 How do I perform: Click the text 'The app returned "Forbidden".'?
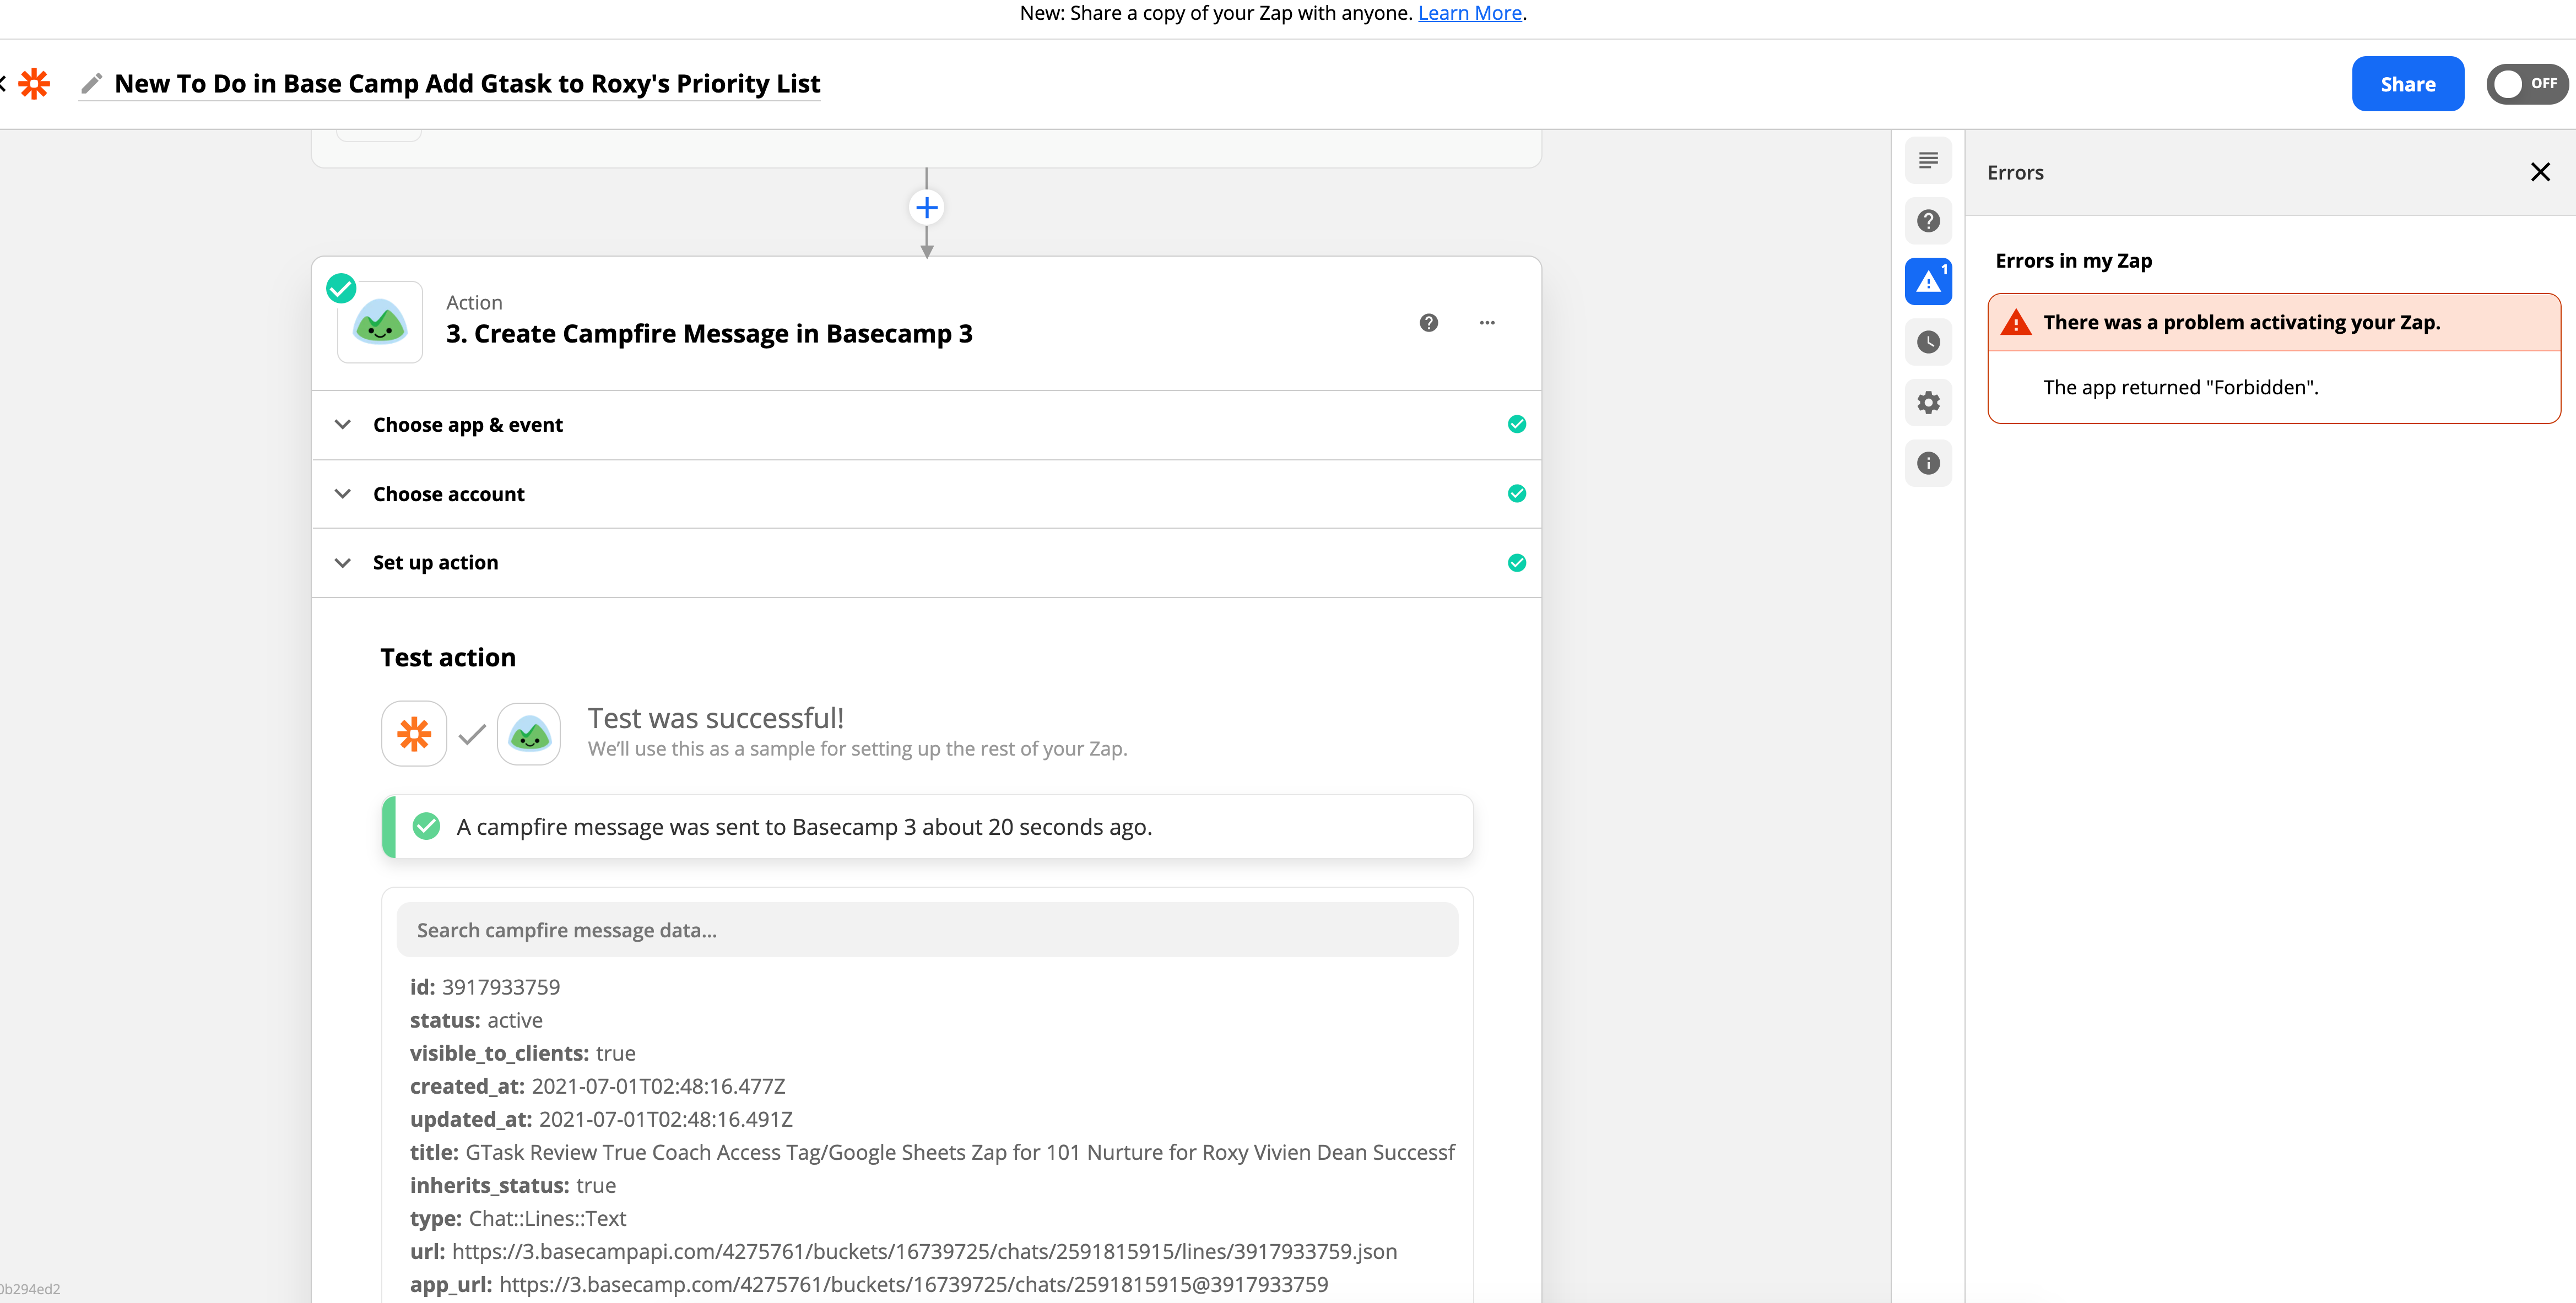pos(2180,387)
